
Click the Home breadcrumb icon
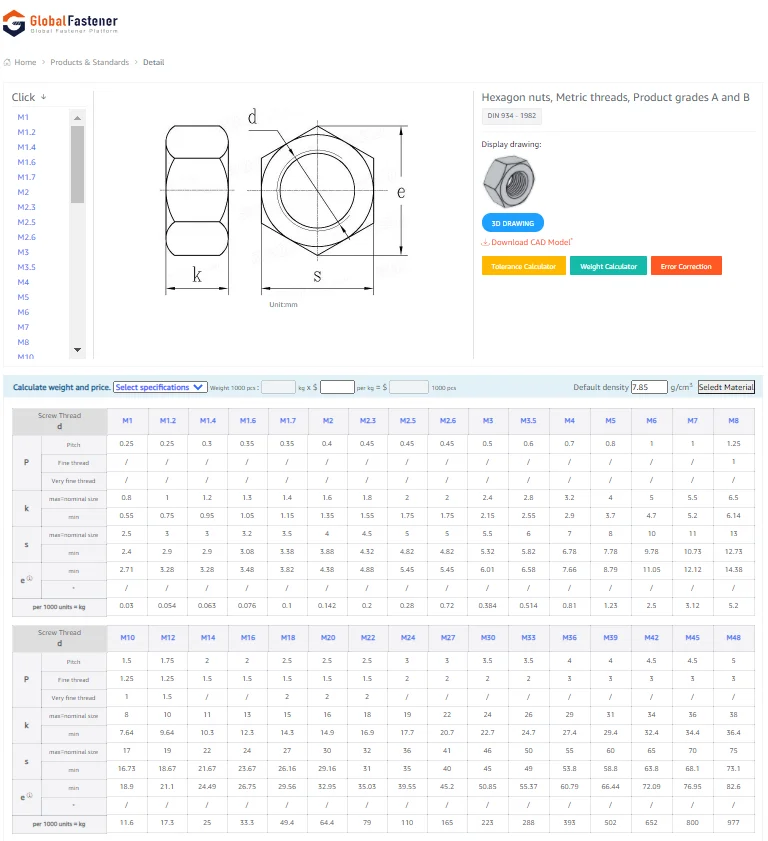[8, 63]
